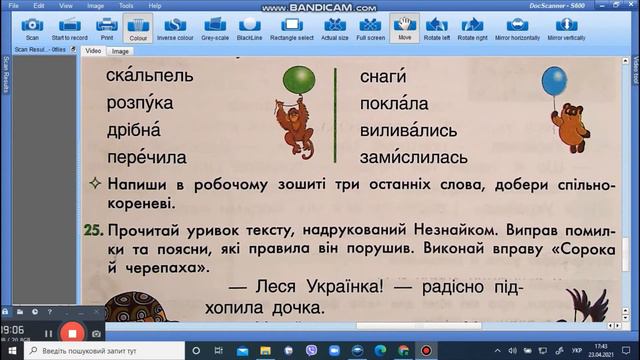Open the Windows Start menu

click(x=12, y=351)
